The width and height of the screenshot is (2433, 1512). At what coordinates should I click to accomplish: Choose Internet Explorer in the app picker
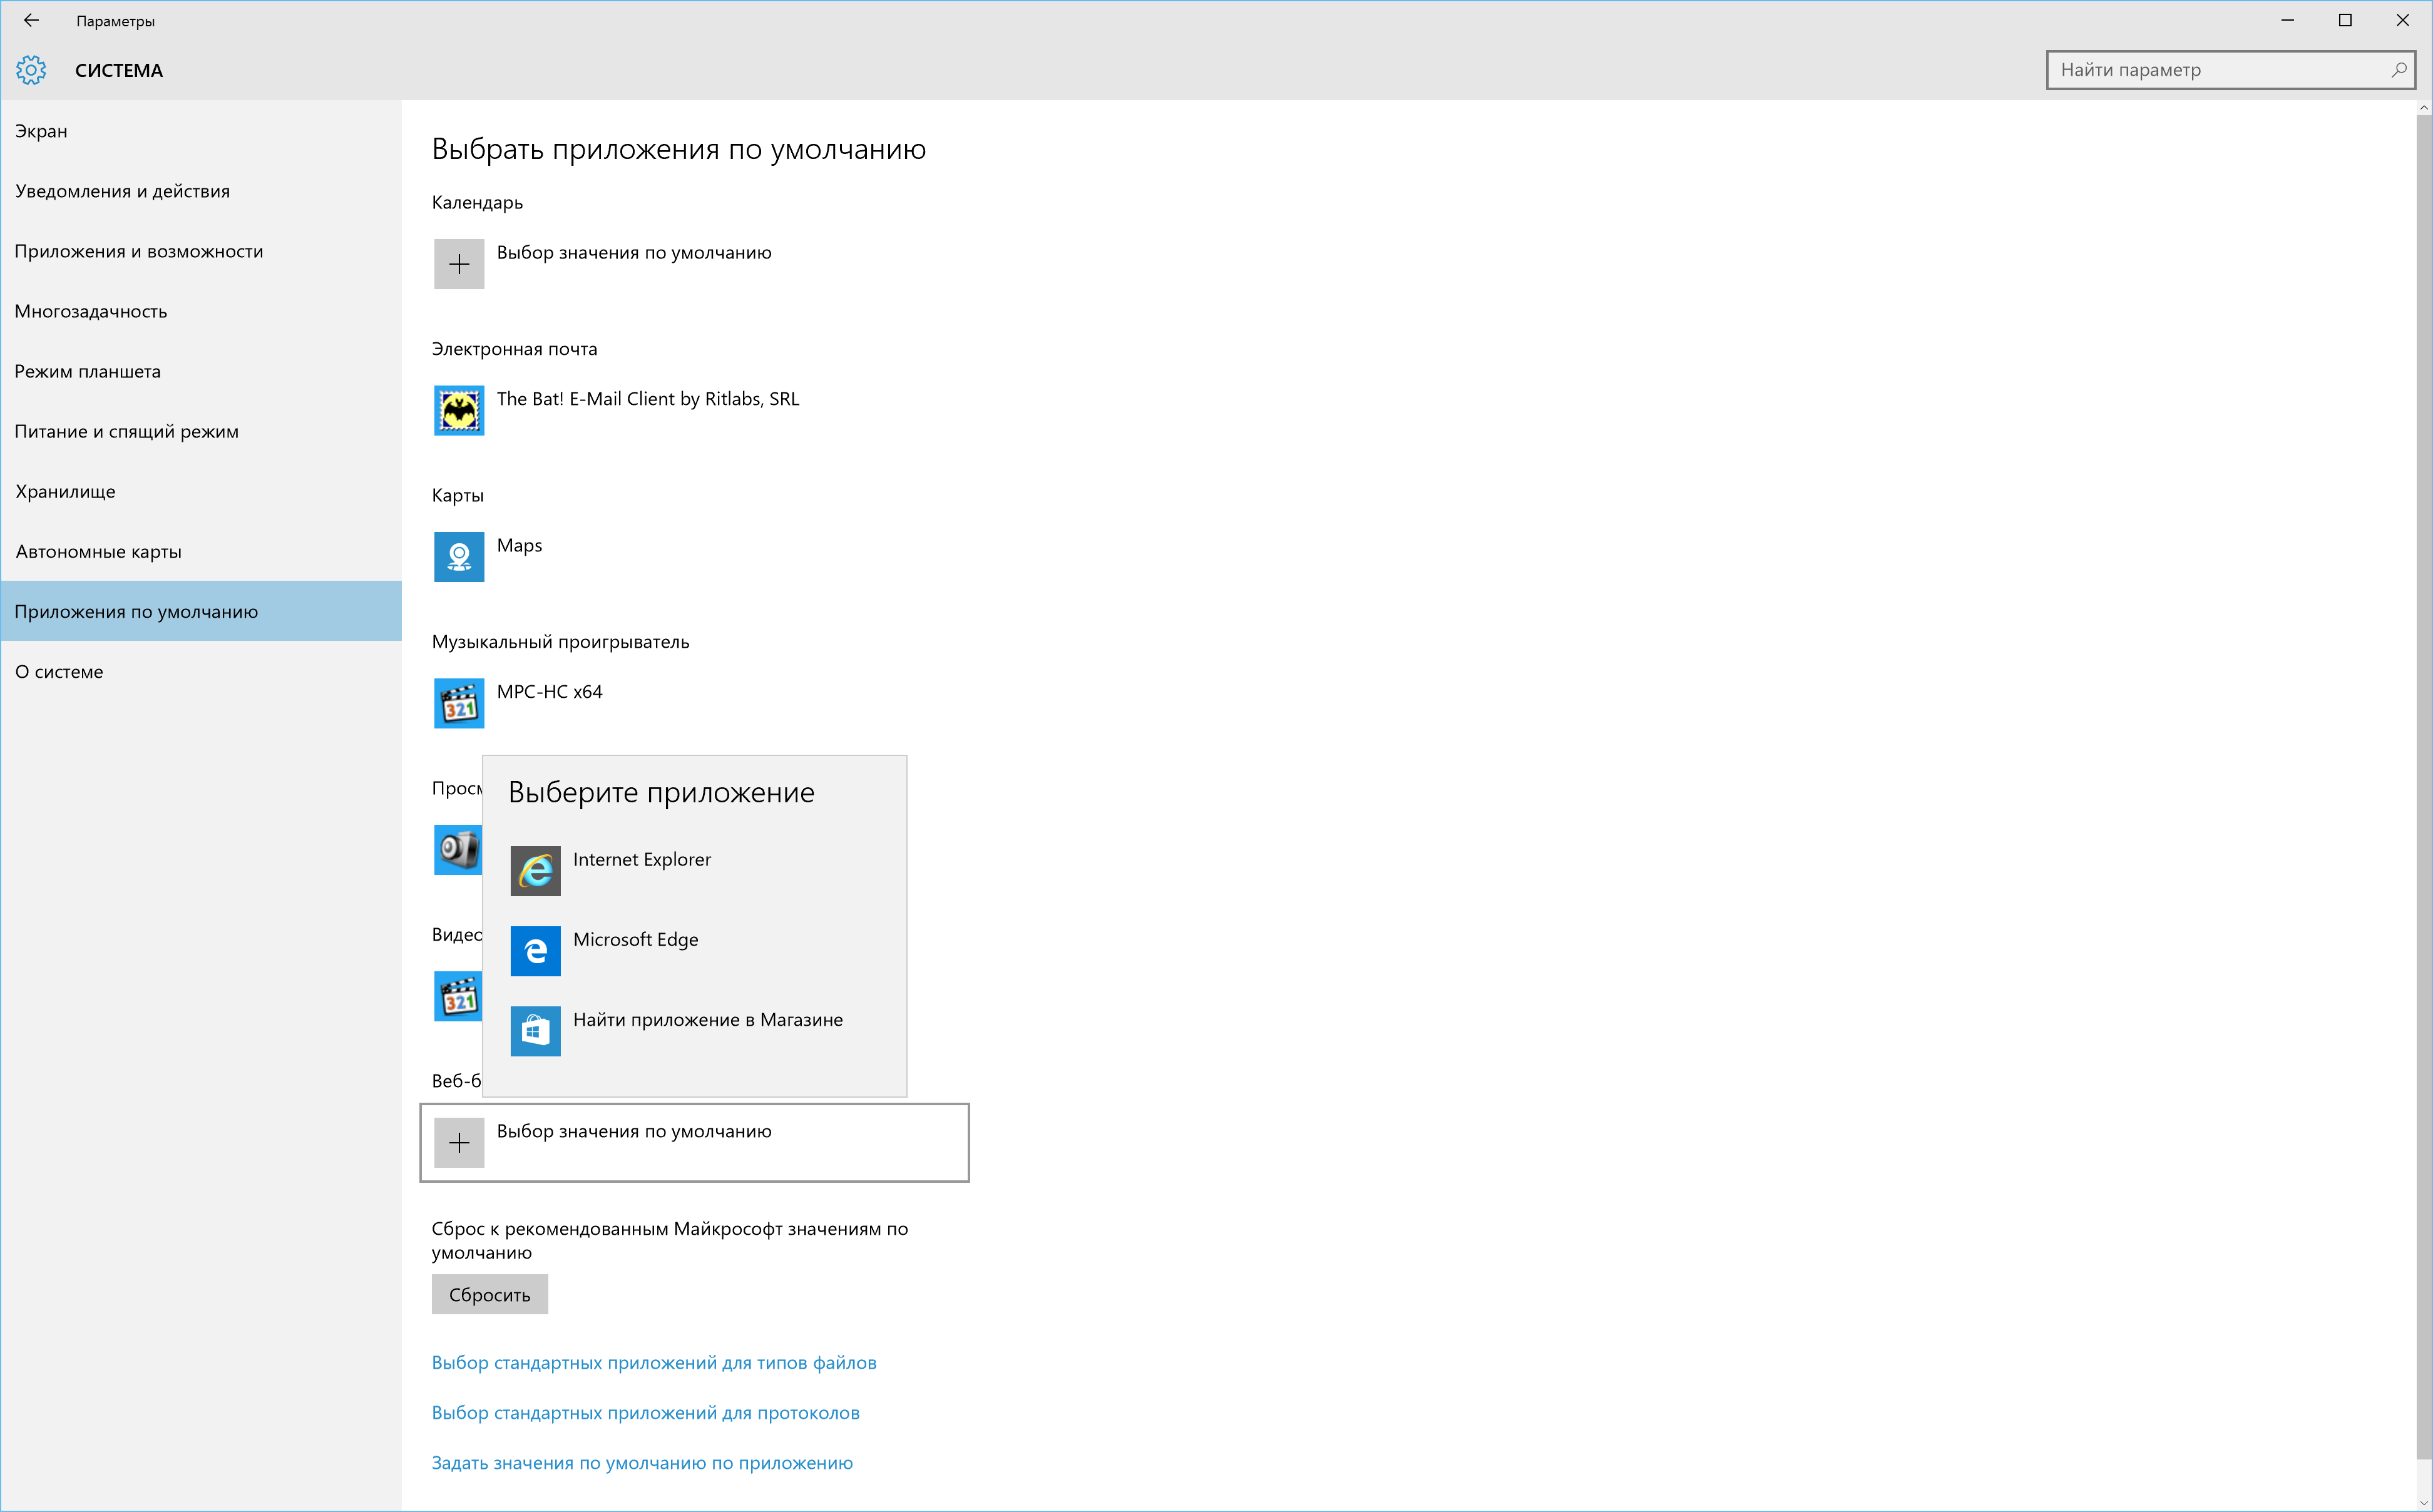pos(641,860)
